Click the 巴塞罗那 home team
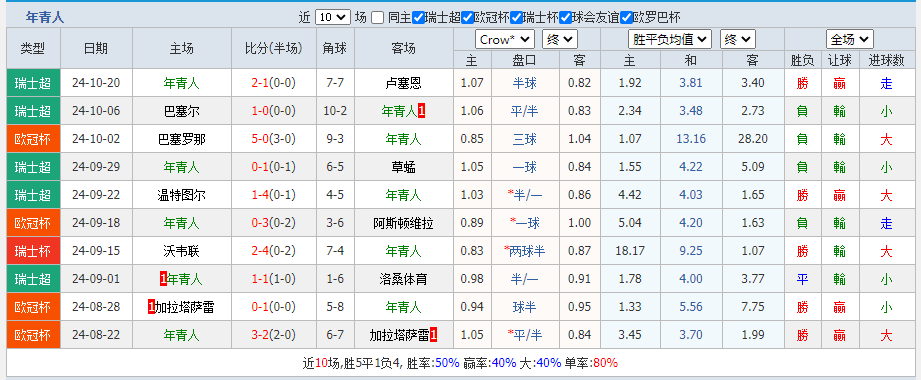Image resolution: width=921 pixels, height=380 pixels. (x=181, y=139)
